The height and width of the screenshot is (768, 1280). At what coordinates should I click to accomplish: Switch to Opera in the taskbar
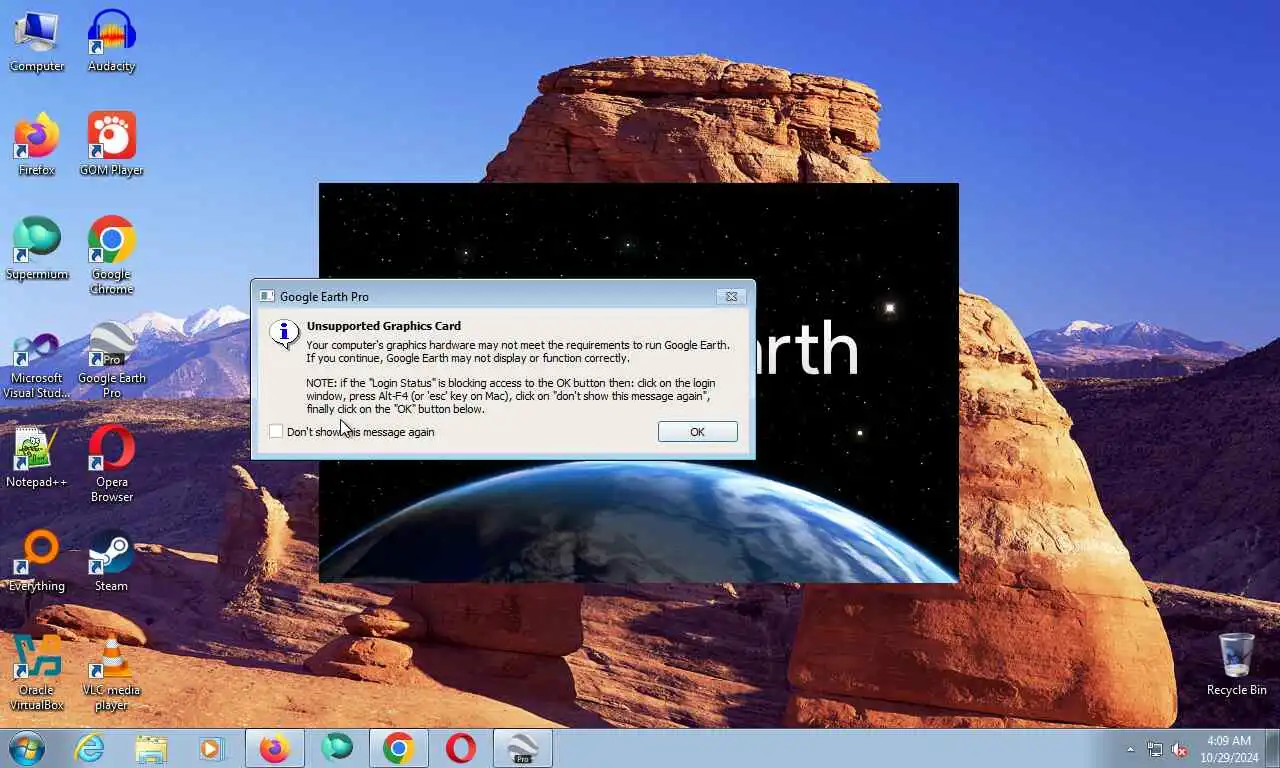[x=460, y=748]
